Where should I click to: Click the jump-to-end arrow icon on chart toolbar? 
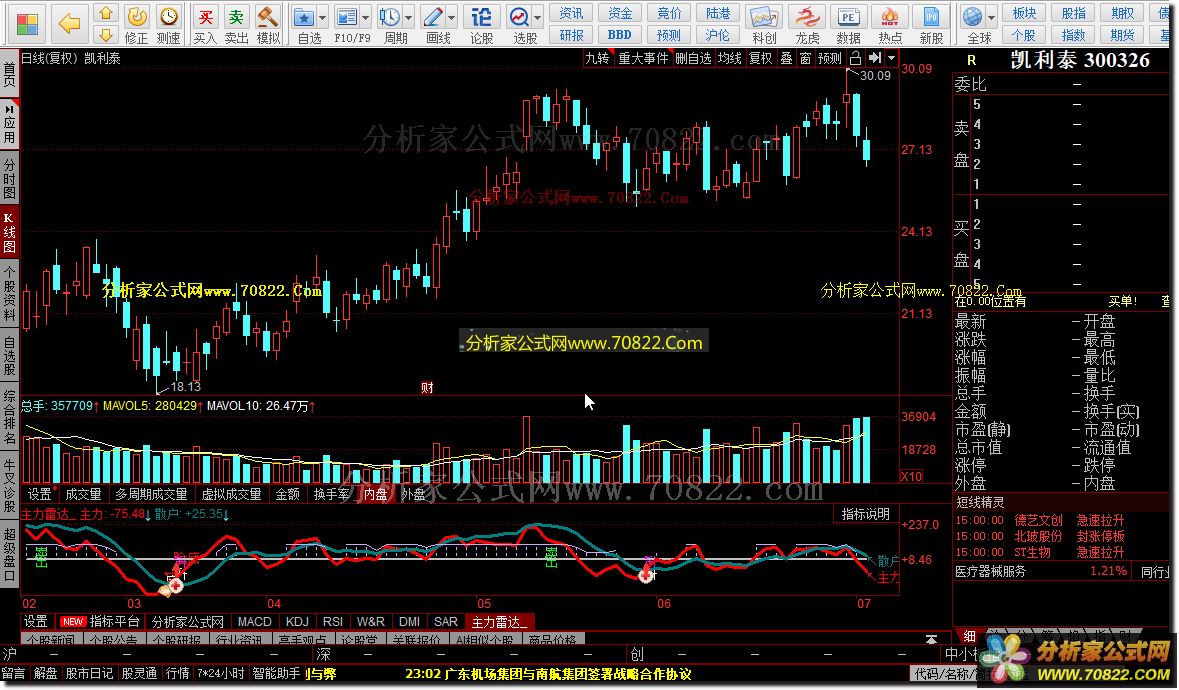pos(874,58)
